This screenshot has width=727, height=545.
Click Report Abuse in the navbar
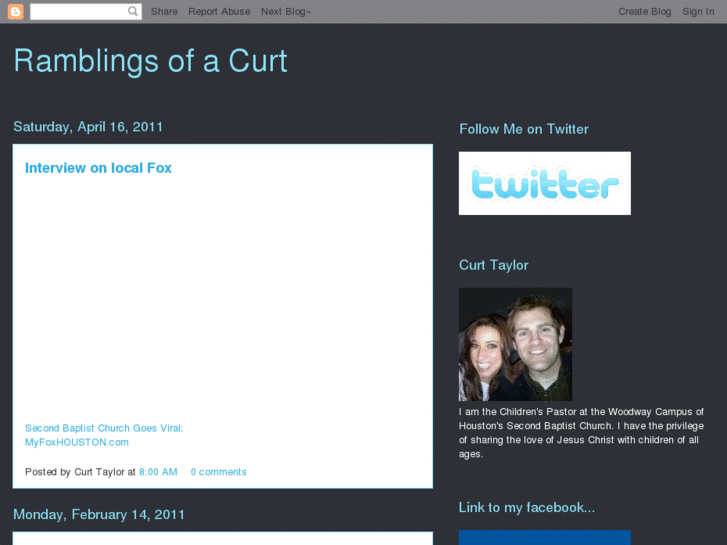219,12
